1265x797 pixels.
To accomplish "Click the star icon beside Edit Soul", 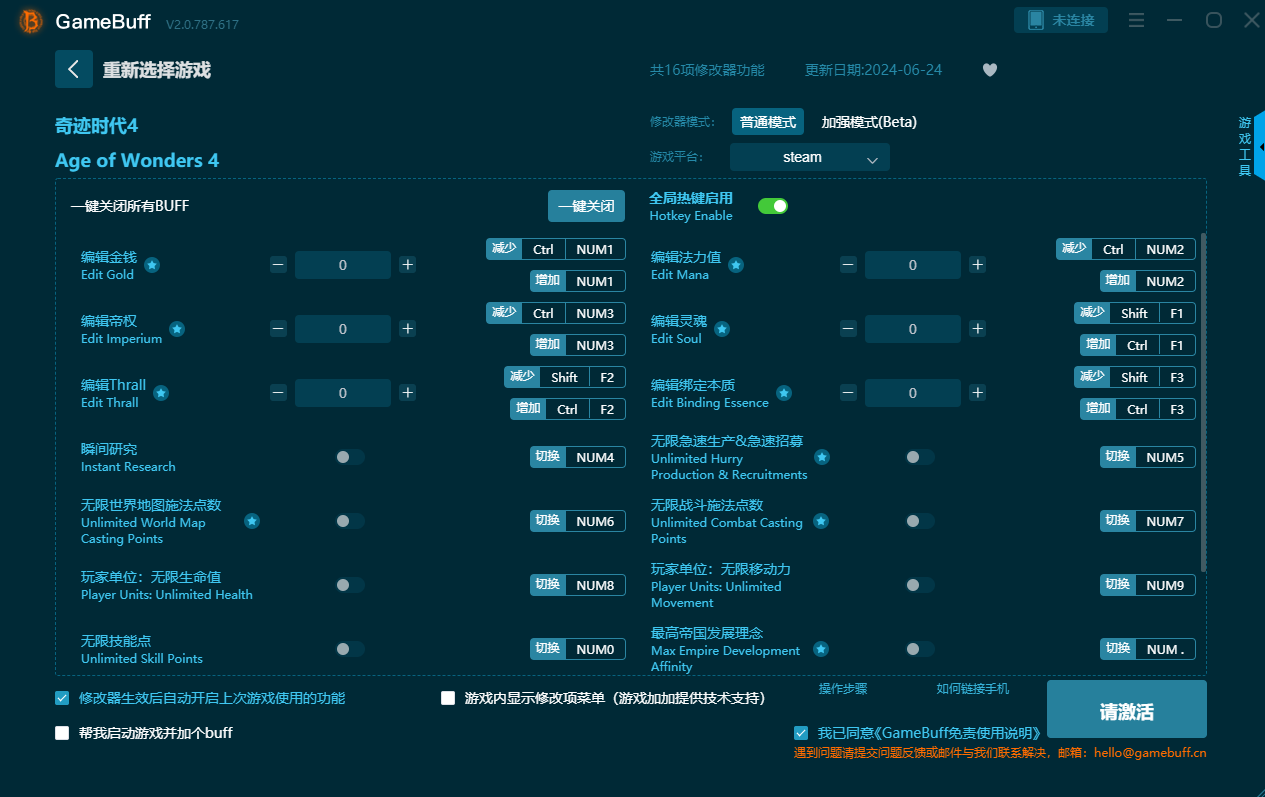I will [722, 329].
